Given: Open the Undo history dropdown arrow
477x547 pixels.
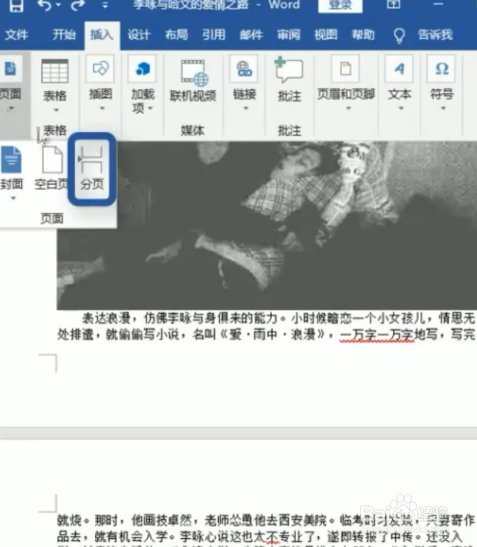Looking at the screenshot, I should (x=58, y=5).
